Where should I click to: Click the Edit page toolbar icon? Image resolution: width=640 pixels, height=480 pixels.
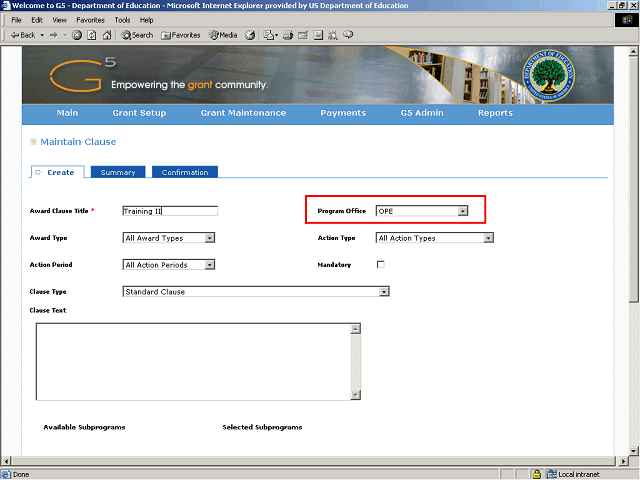[x=303, y=35]
